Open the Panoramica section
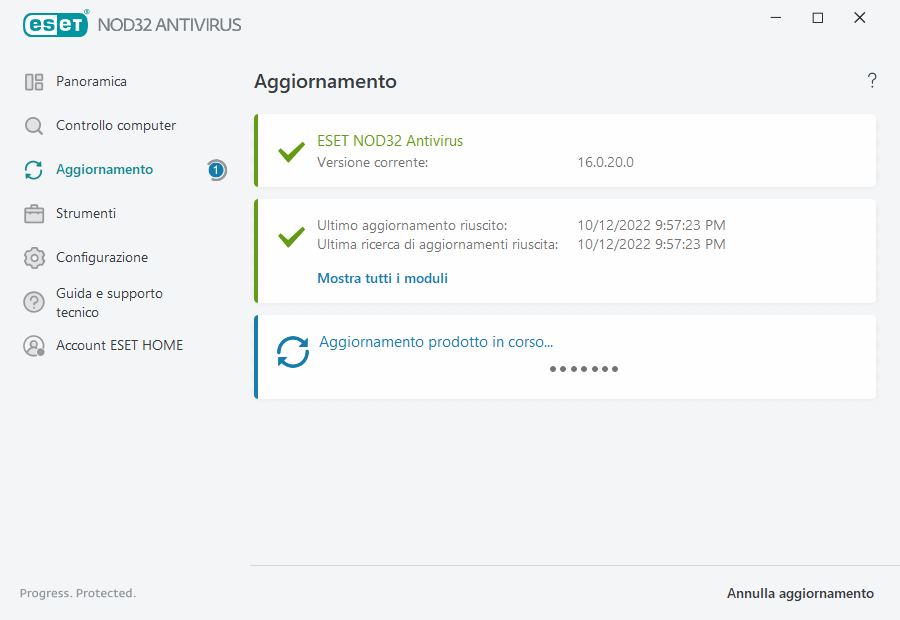 click(x=91, y=82)
